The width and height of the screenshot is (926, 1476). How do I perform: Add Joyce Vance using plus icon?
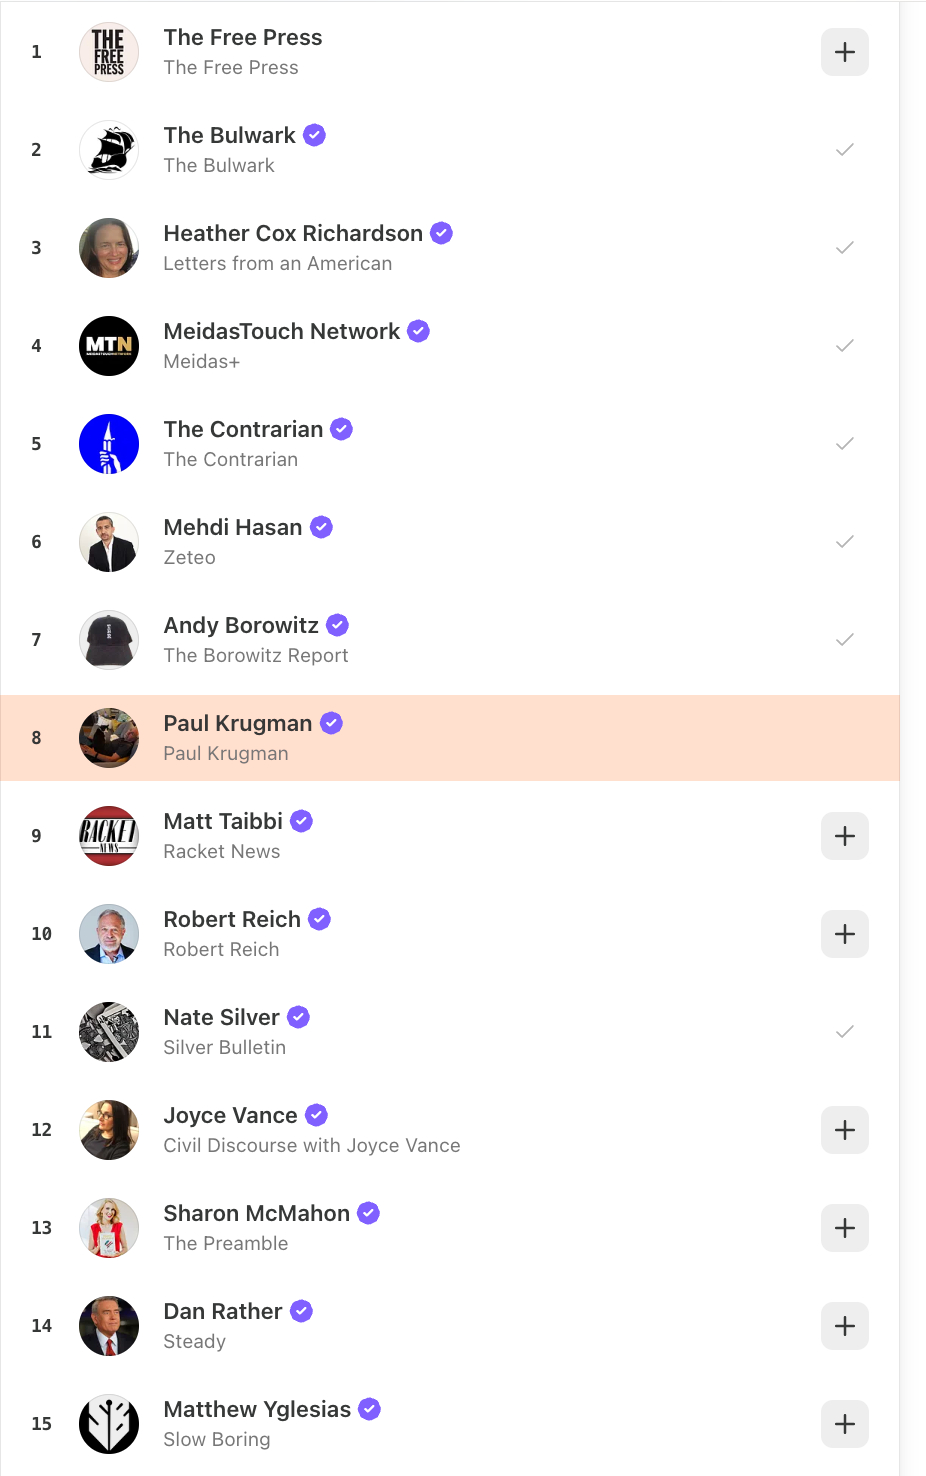coord(844,1130)
